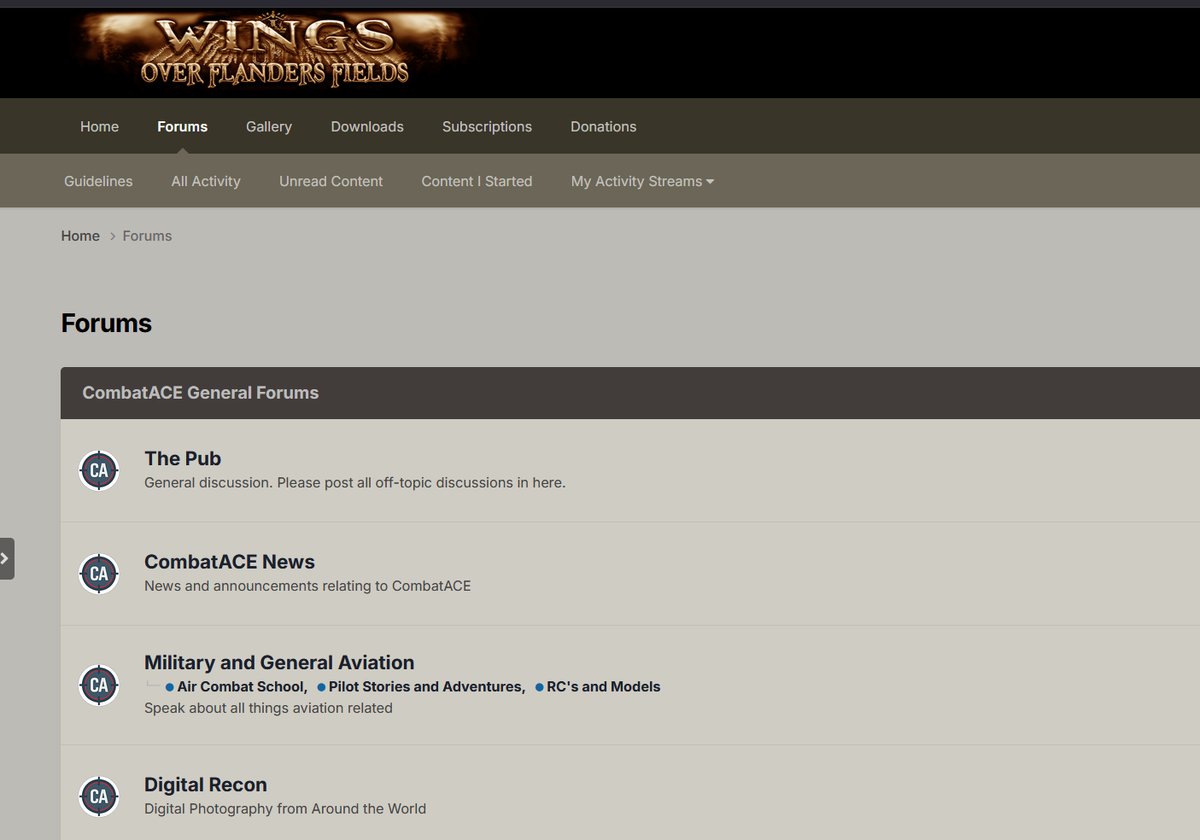Go to the Home nav tab
Viewport: 1200px width, 840px height.
pos(99,126)
